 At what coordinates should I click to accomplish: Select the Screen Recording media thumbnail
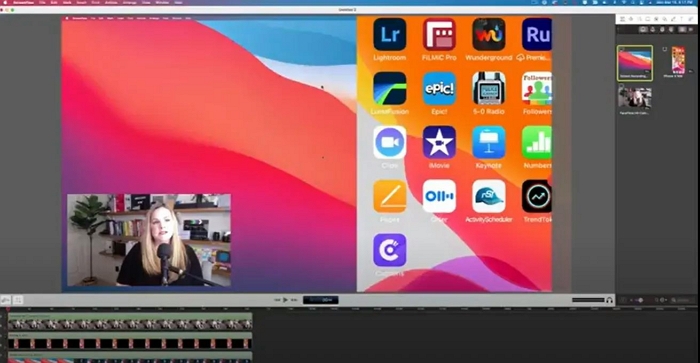[x=635, y=63]
